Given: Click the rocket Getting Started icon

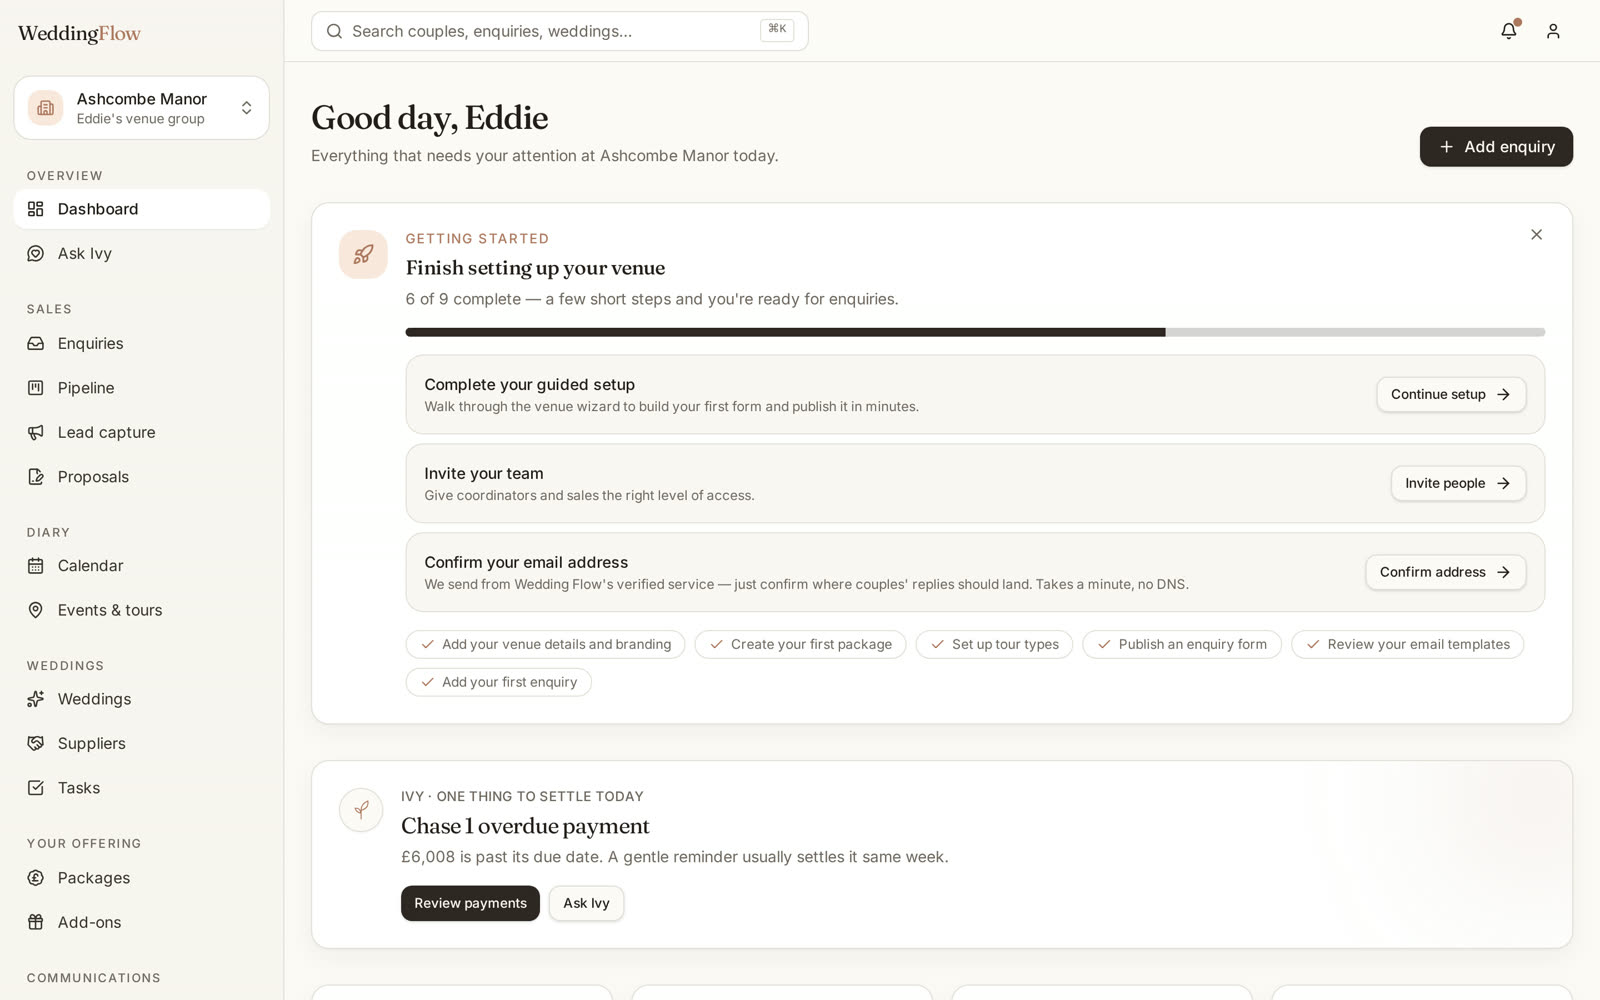Looking at the screenshot, I should (x=363, y=254).
